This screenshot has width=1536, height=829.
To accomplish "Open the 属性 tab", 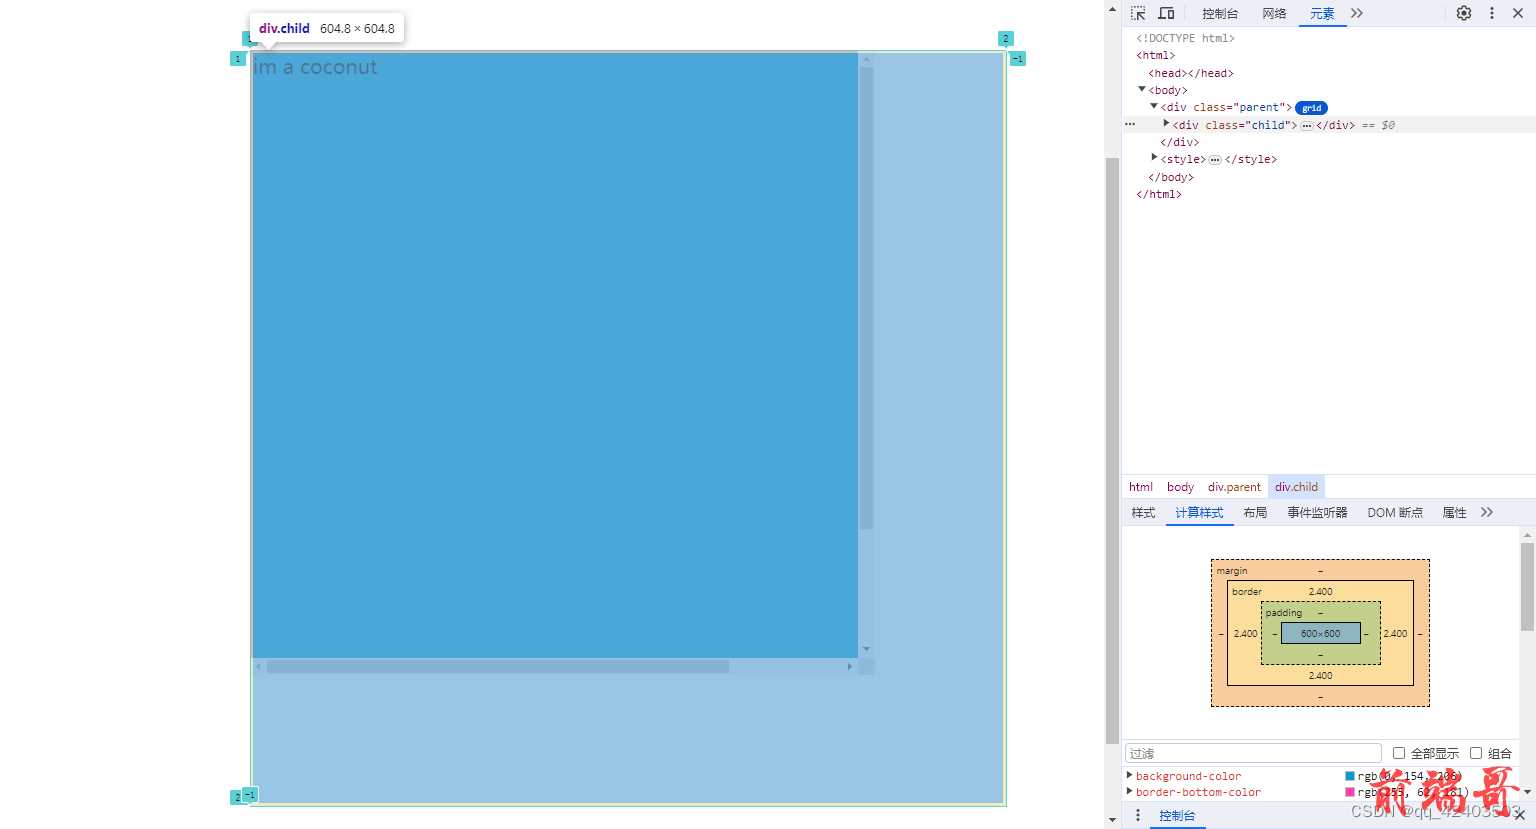I will point(1454,512).
